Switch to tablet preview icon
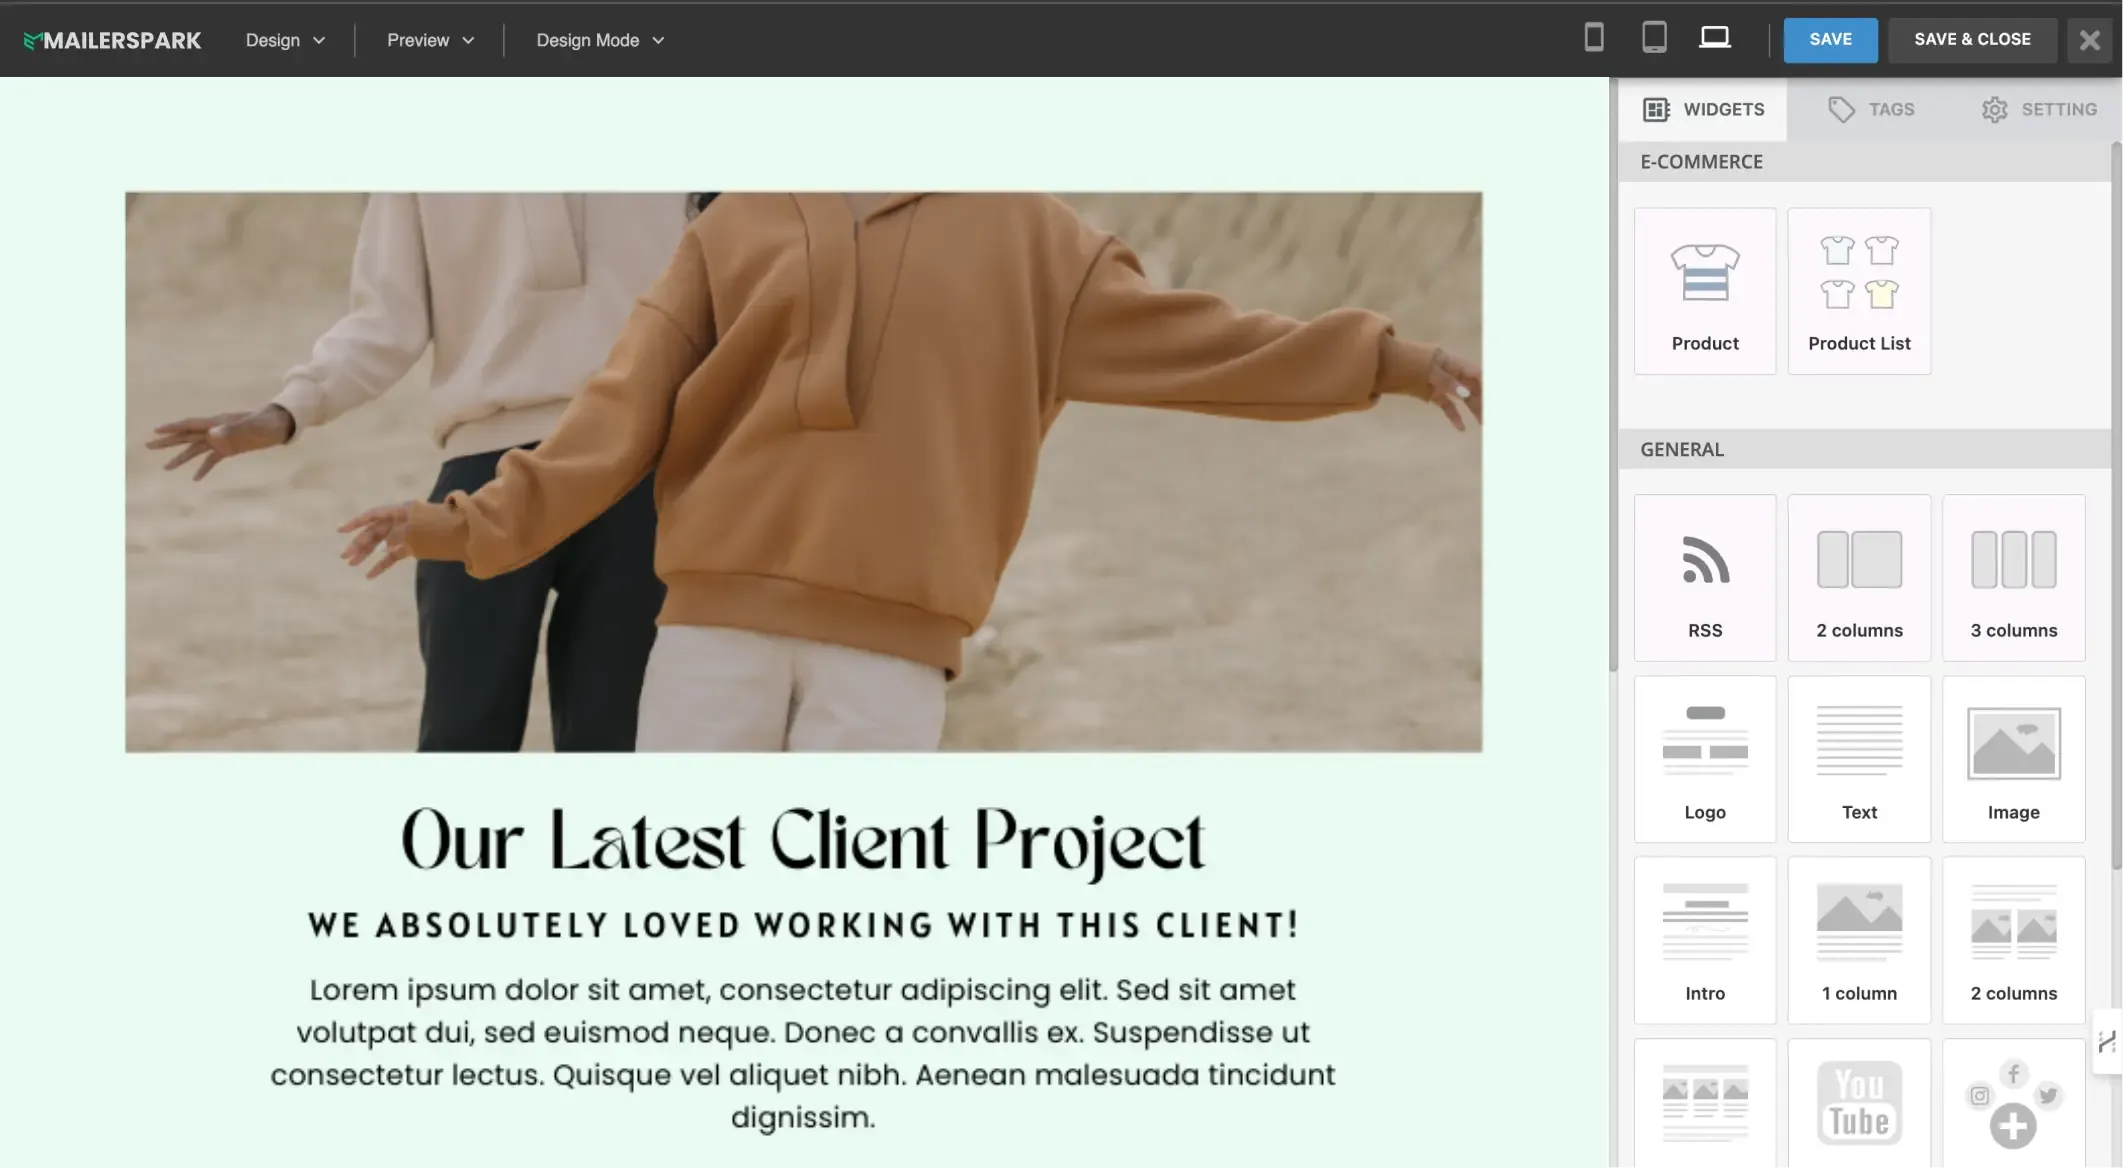This screenshot has width=2123, height=1168. pos(1654,38)
